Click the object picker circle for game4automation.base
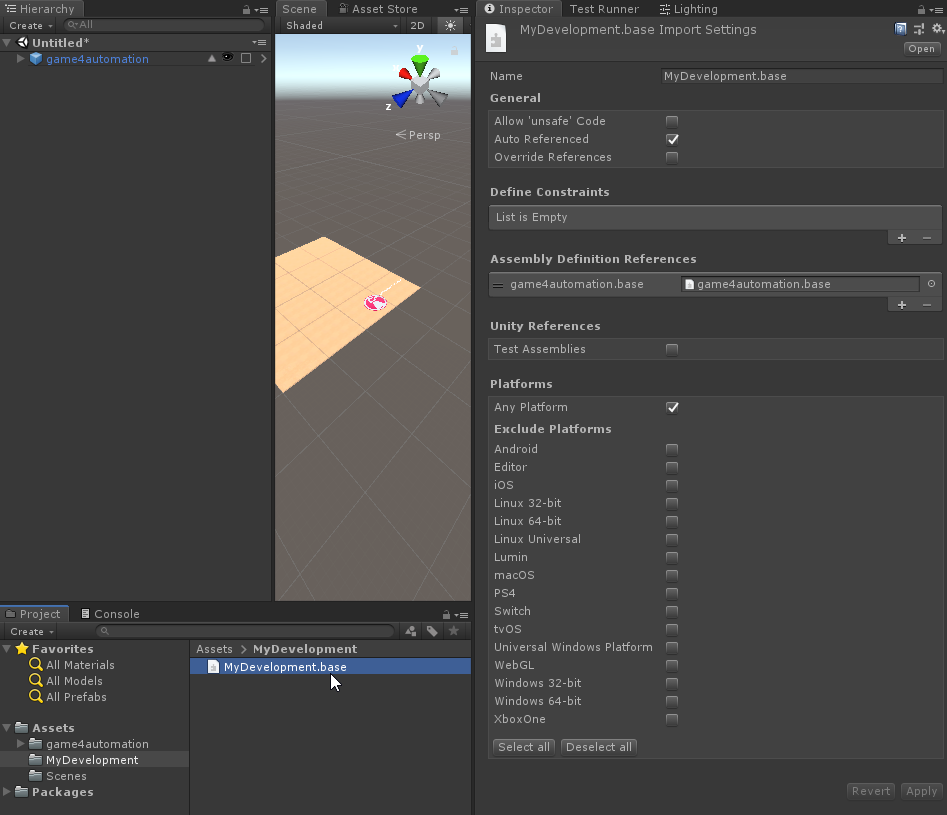 click(931, 284)
